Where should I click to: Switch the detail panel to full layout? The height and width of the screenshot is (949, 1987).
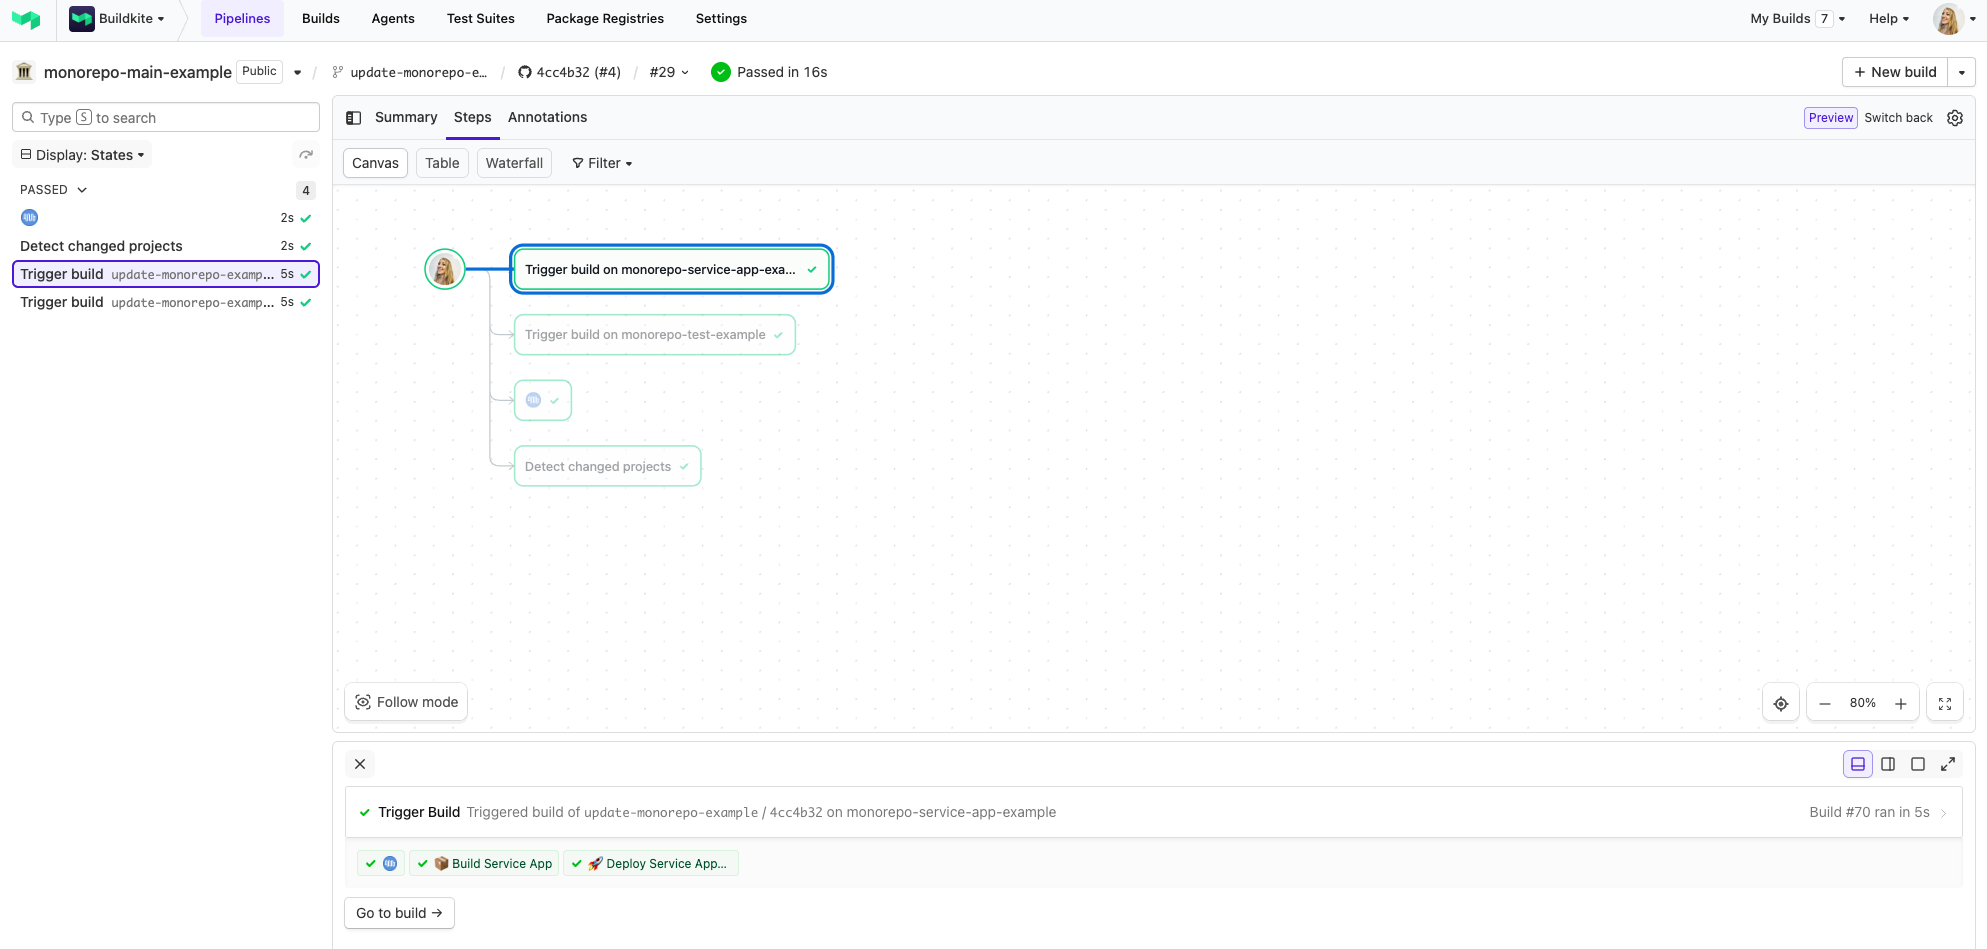click(1918, 764)
